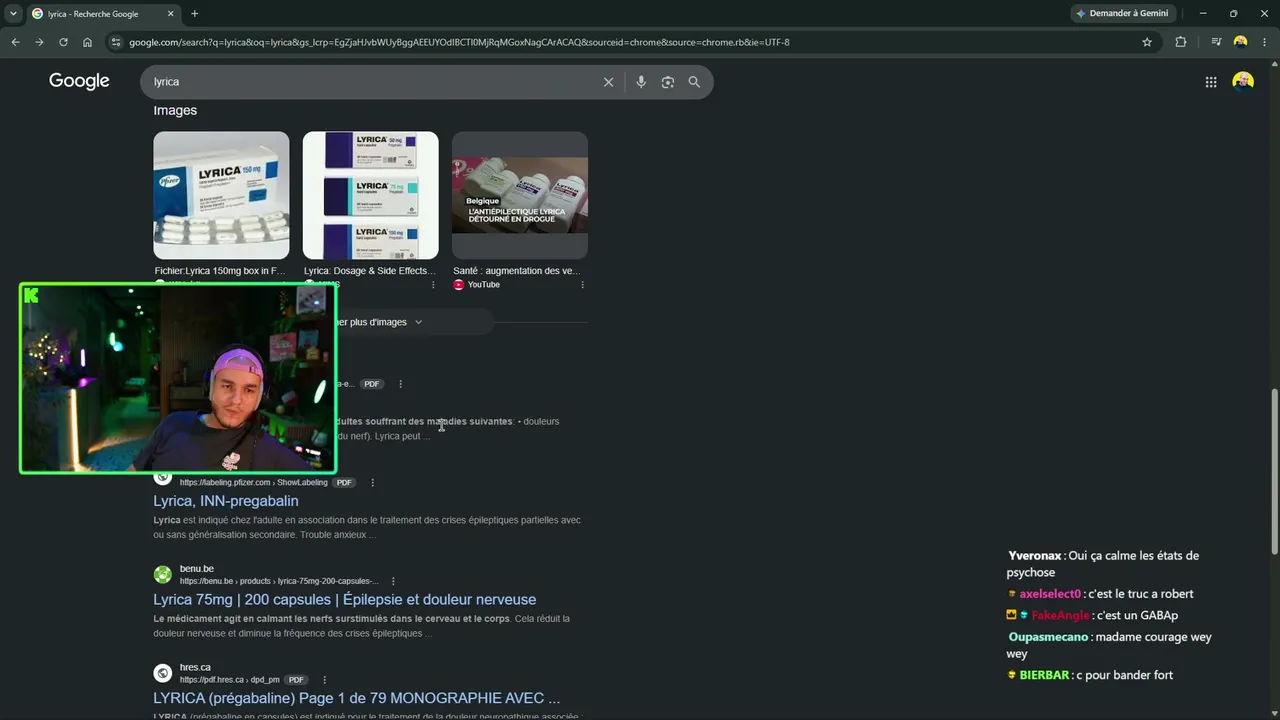1280x720 pixels.
Task: Click the page vertical scrollbar thumb
Action: [x=1274, y=472]
